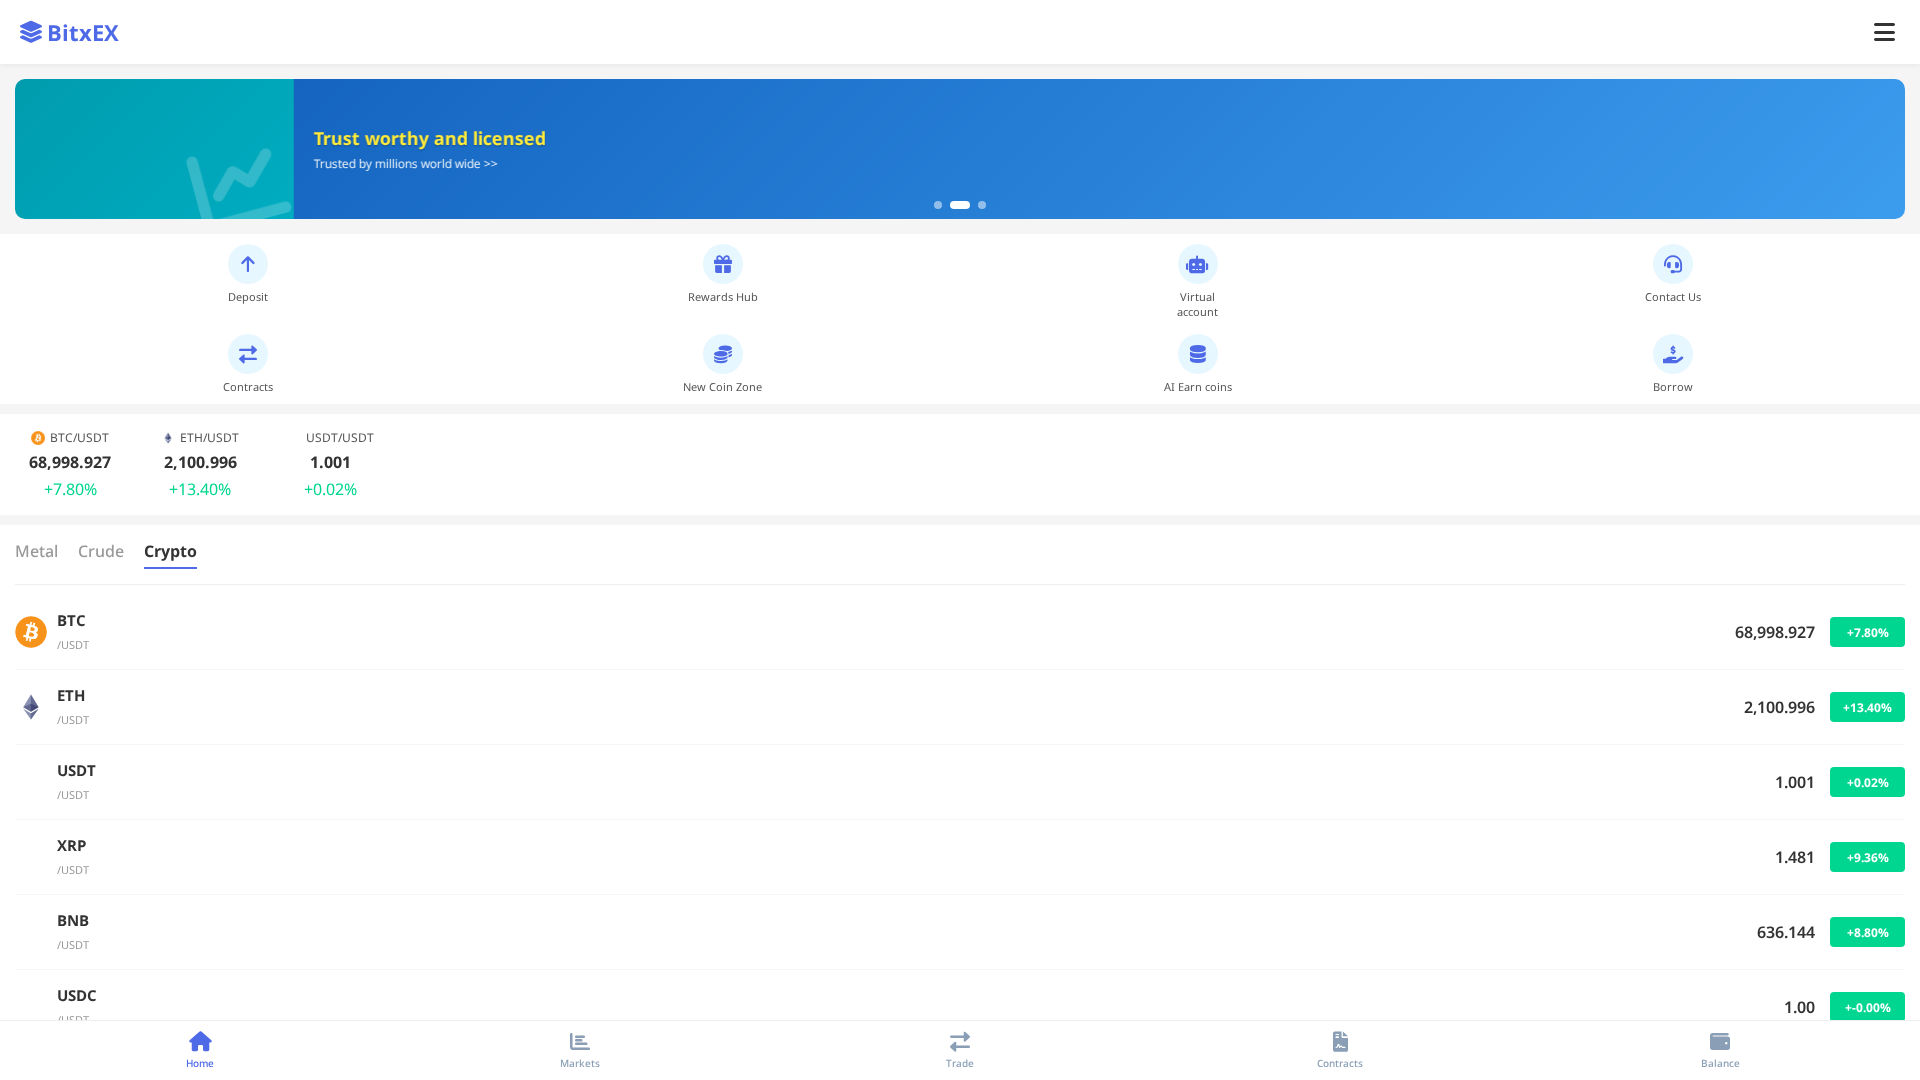This screenshot has height=1080, width=1920.
Task: Open Contact Us support
Action: [1672, 264]
